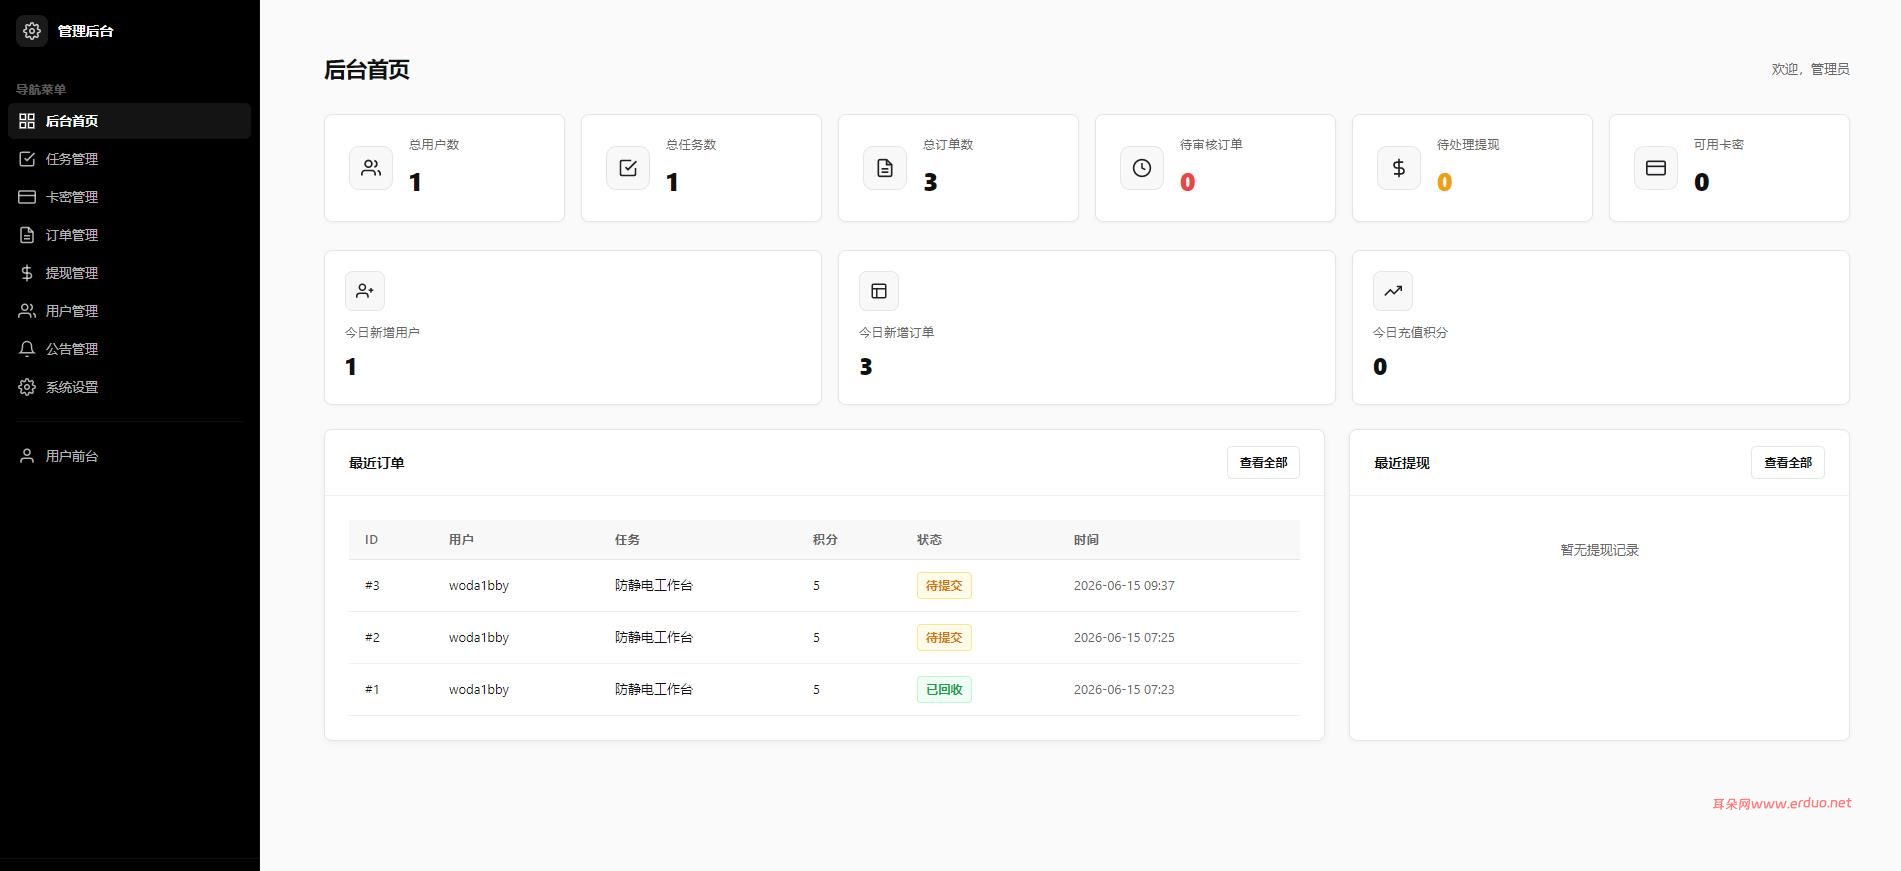Open 后台首页 in the navigation menu
The height and width of the screenshot is (871, 1901).
(129, 121)
